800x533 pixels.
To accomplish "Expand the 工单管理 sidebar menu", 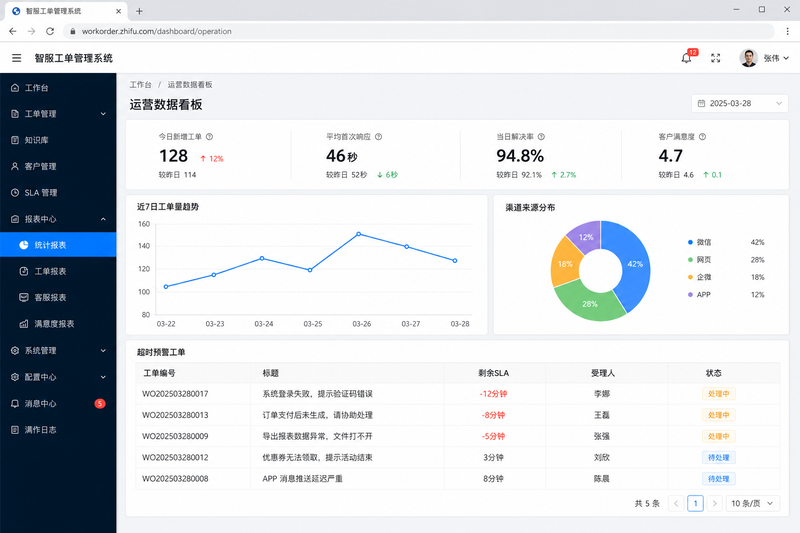I will (58, 114).
